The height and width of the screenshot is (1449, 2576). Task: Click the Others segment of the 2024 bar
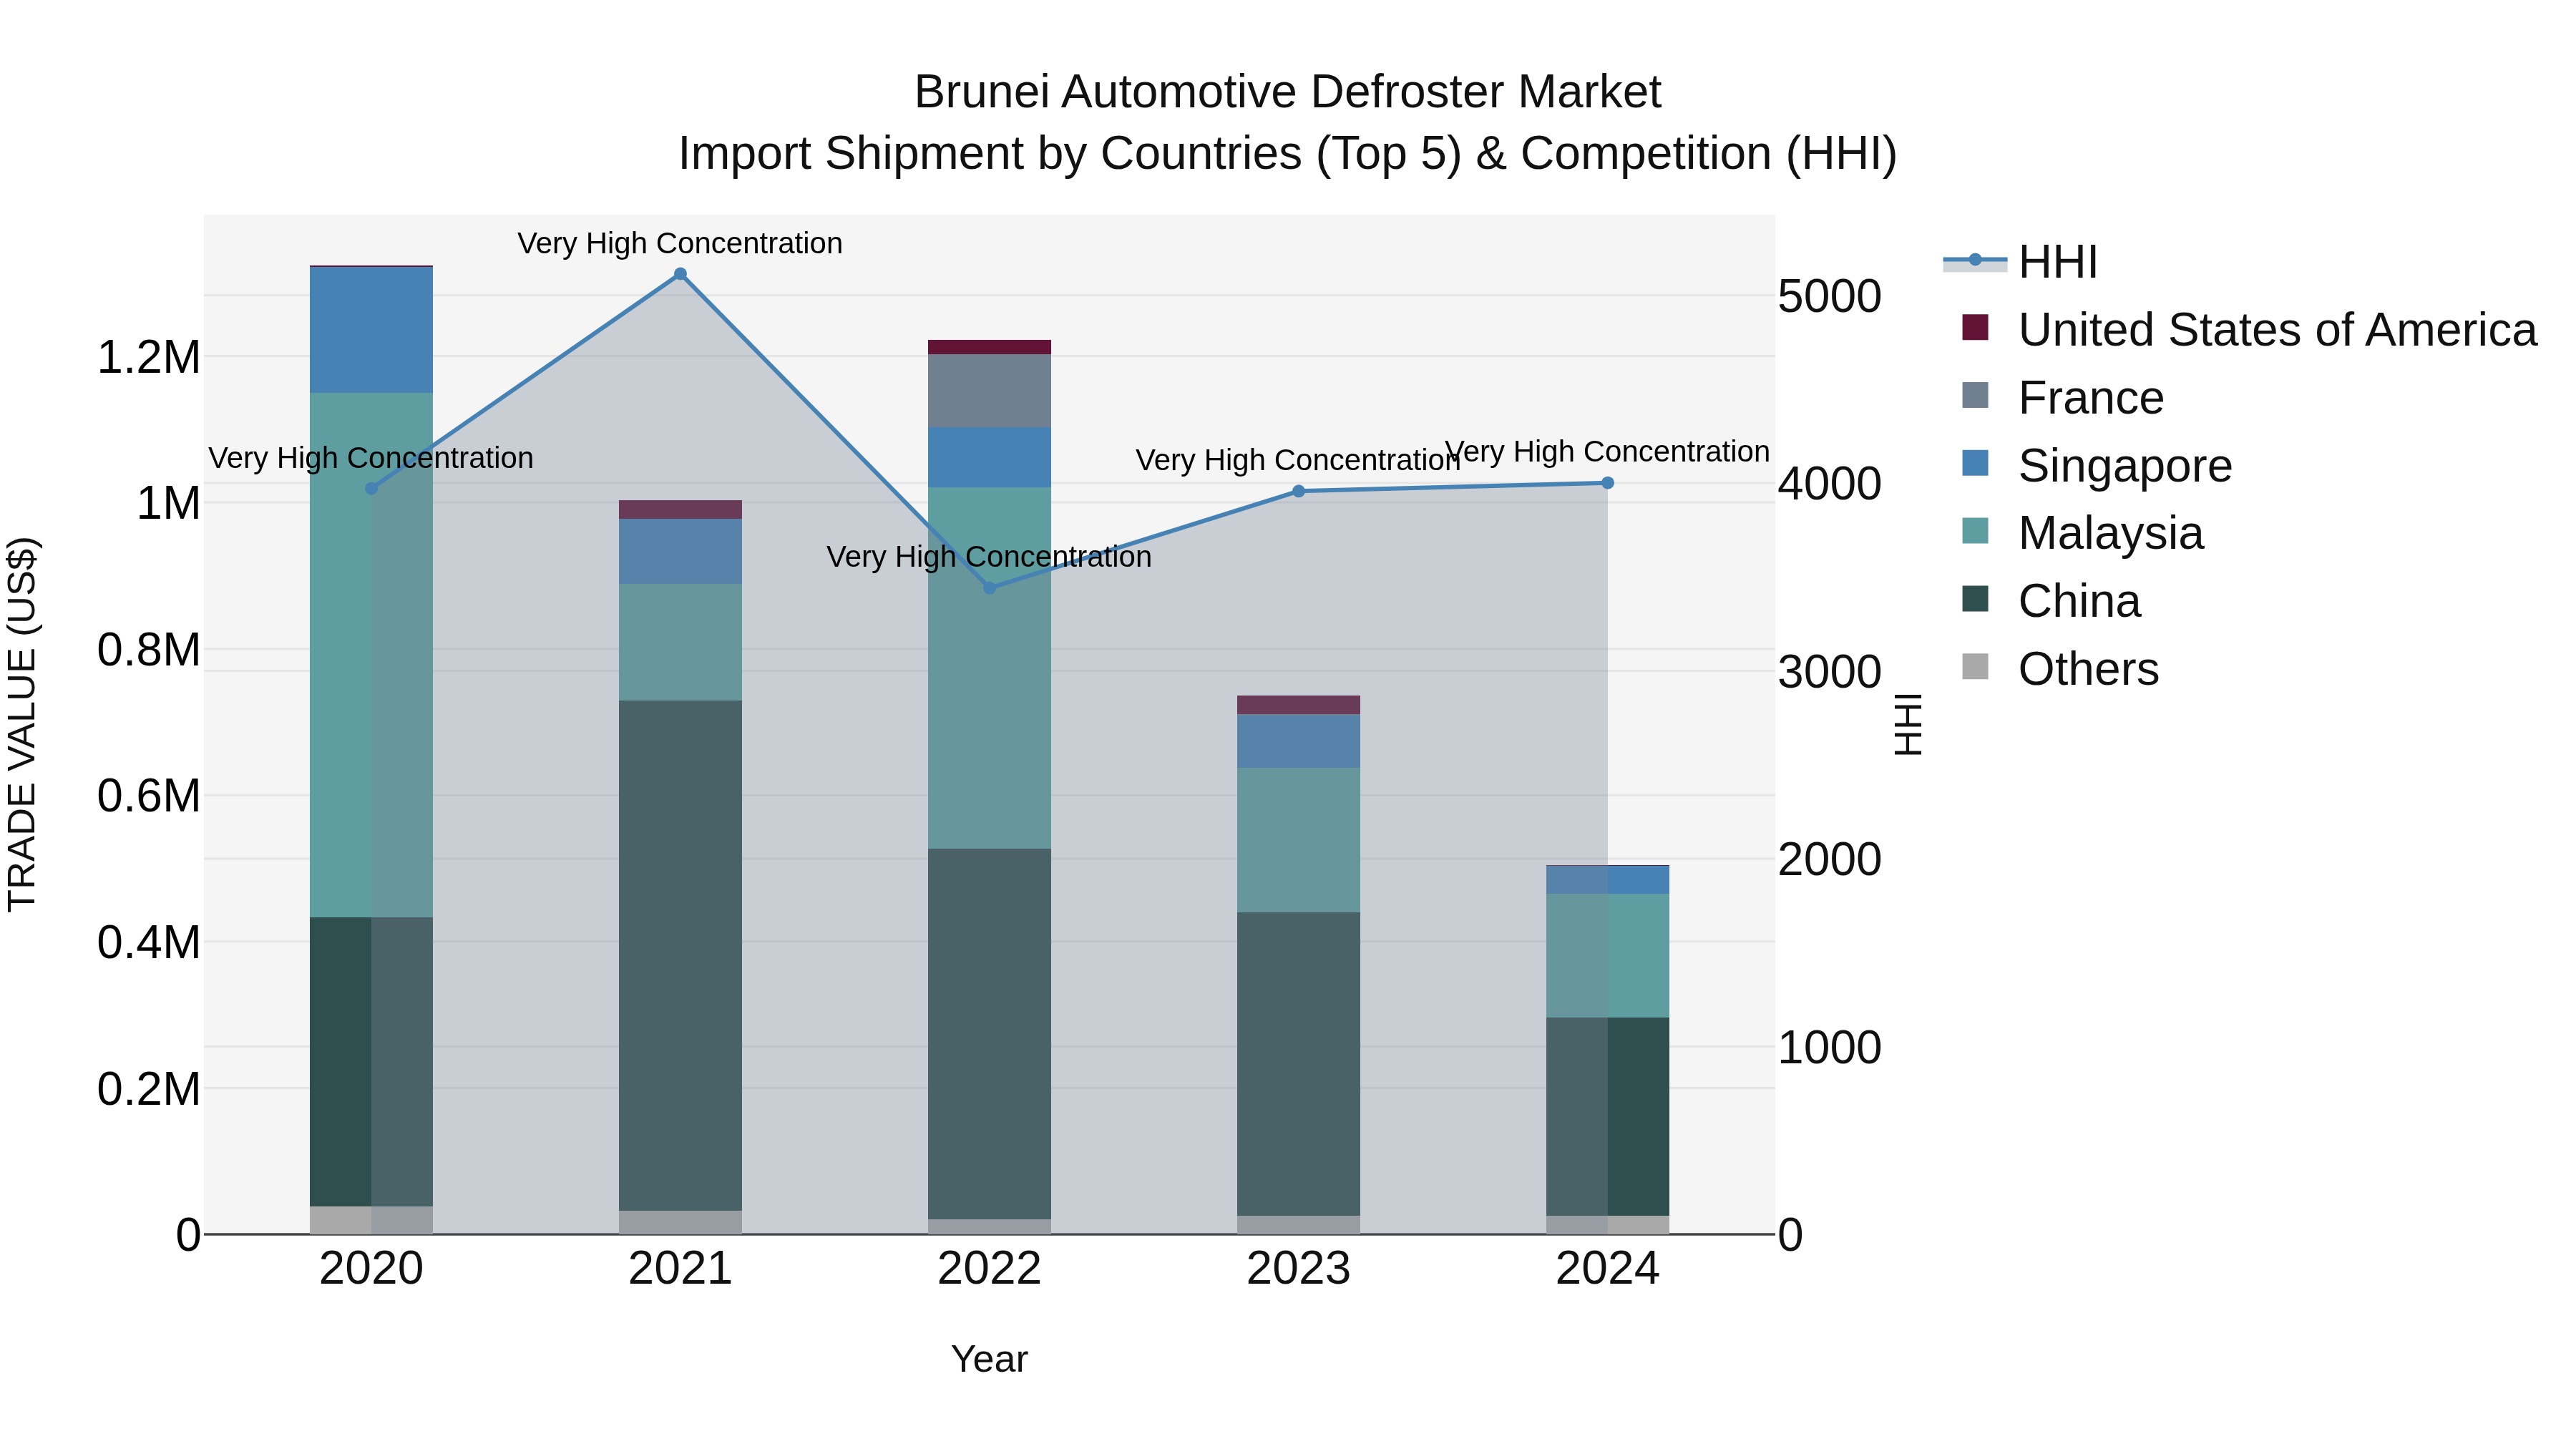point(1608,1225)
